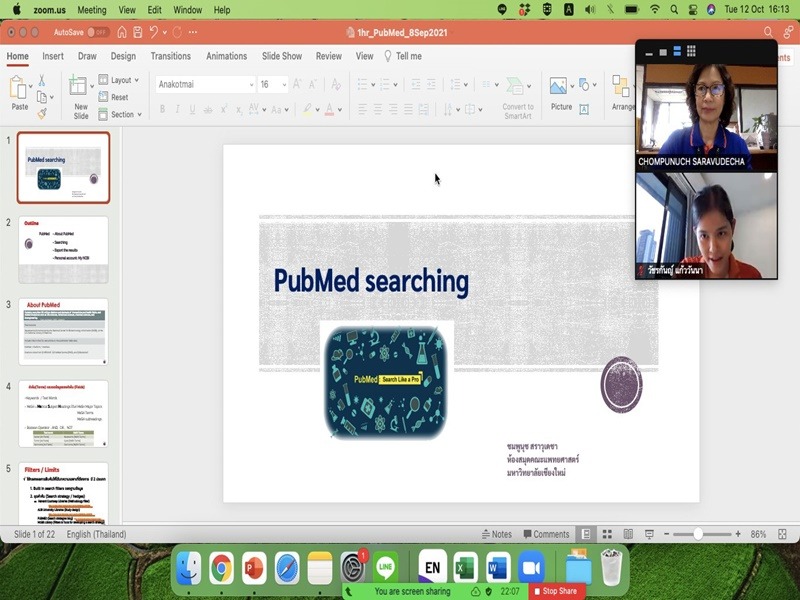
Task: Click the Paste icon in ribbon
Action: pos(19,88)
